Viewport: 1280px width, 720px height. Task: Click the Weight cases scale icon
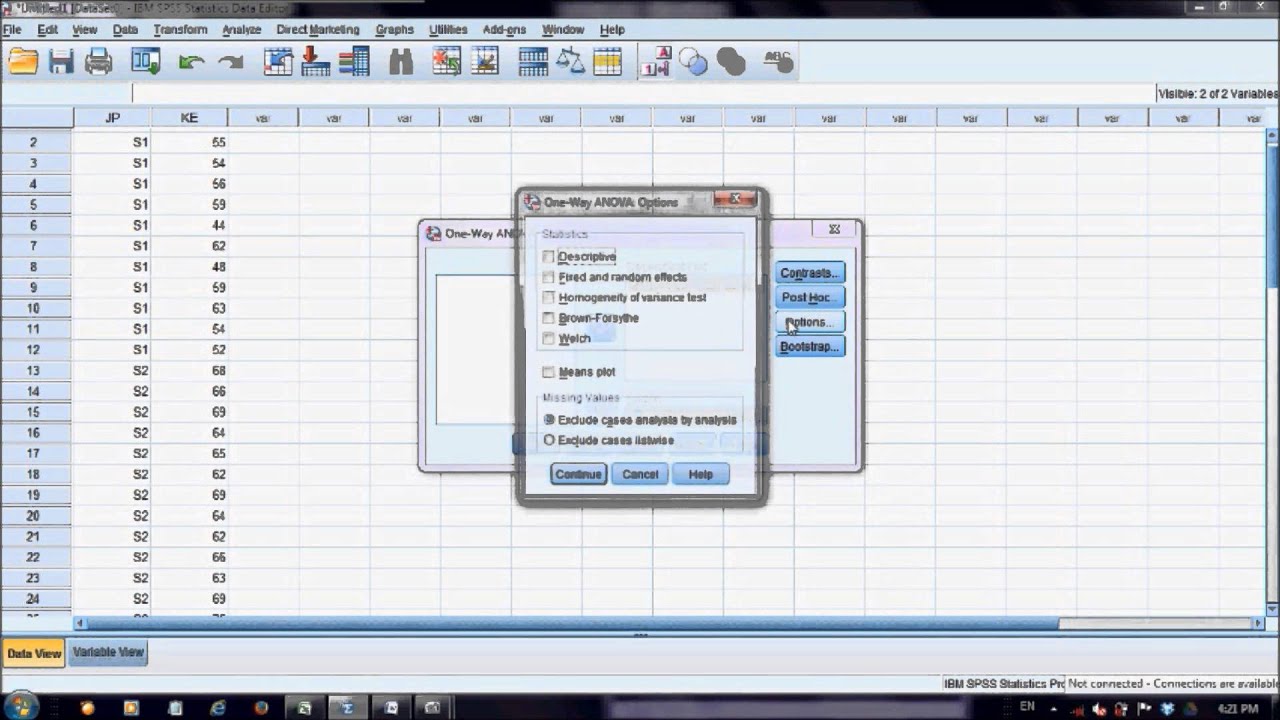click(x=570, y=62)
